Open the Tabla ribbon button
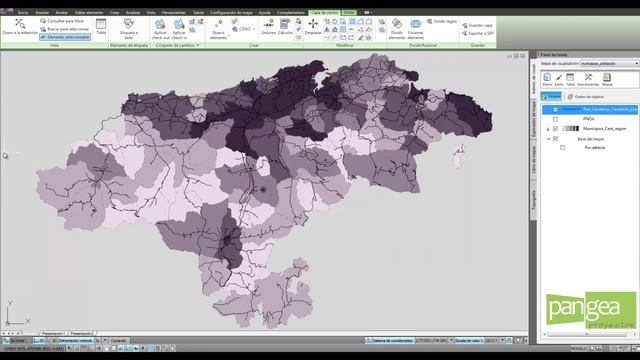The height and width of the screenshot is (360, 640). tap(101, 27)
